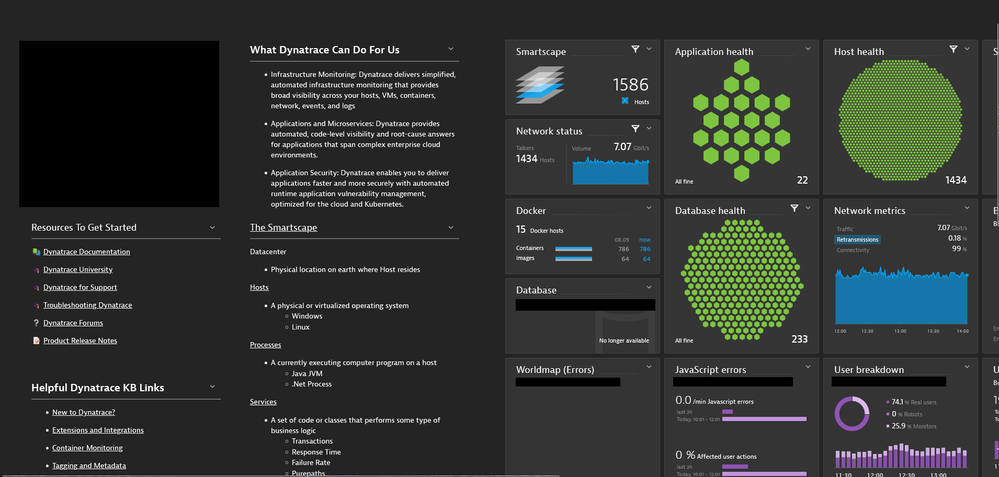Viewport: 999px width, 477px height.
Task: Open the Troubleshooting Dynatrace link
Action: coord(87,305)
